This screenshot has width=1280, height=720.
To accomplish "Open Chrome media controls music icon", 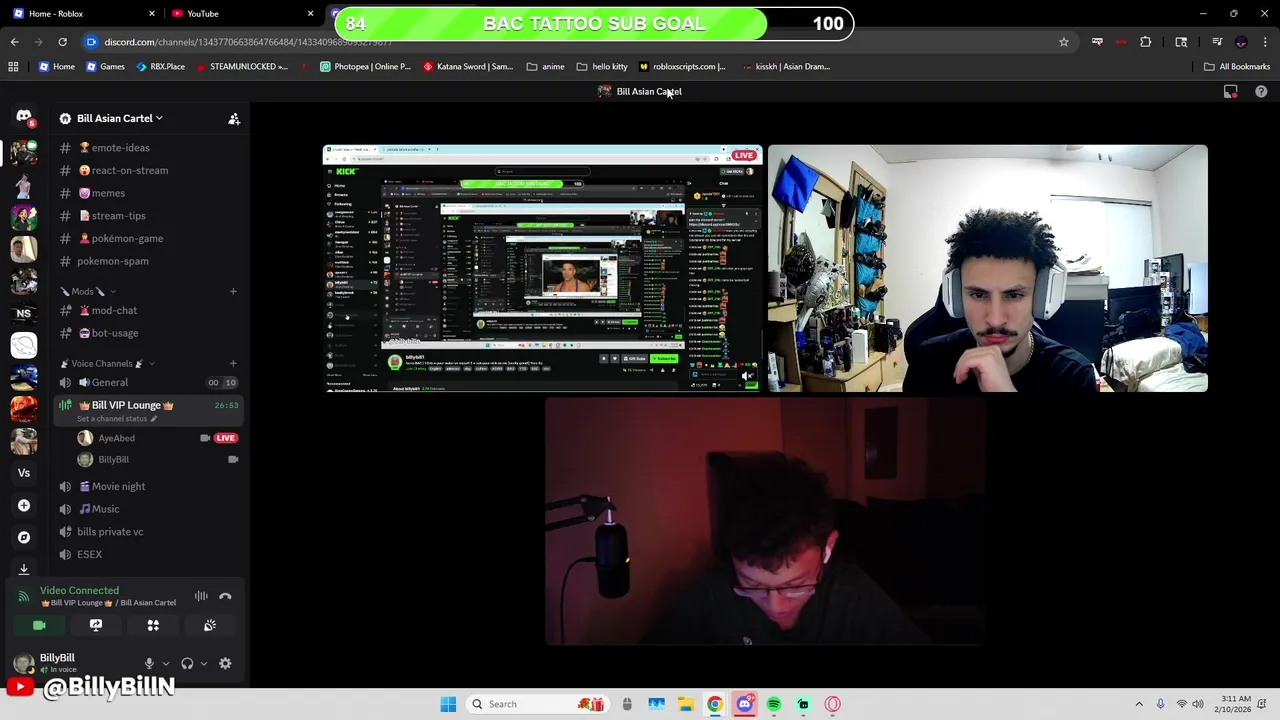I will (x=1217, y=42).
